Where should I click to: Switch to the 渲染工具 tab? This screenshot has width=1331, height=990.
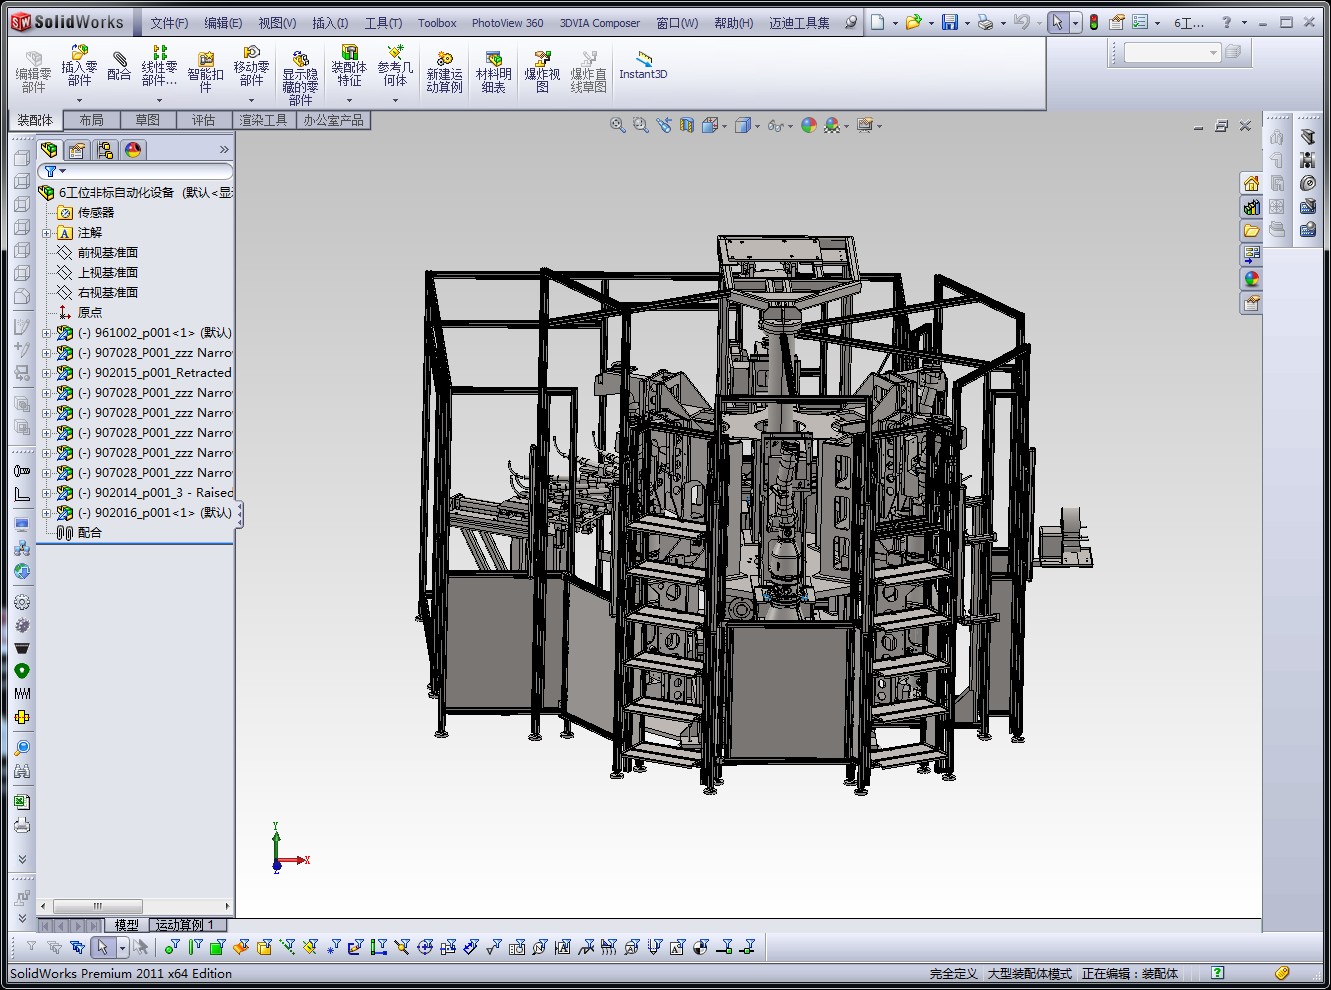pyautogui.click(x=263, y=120)
